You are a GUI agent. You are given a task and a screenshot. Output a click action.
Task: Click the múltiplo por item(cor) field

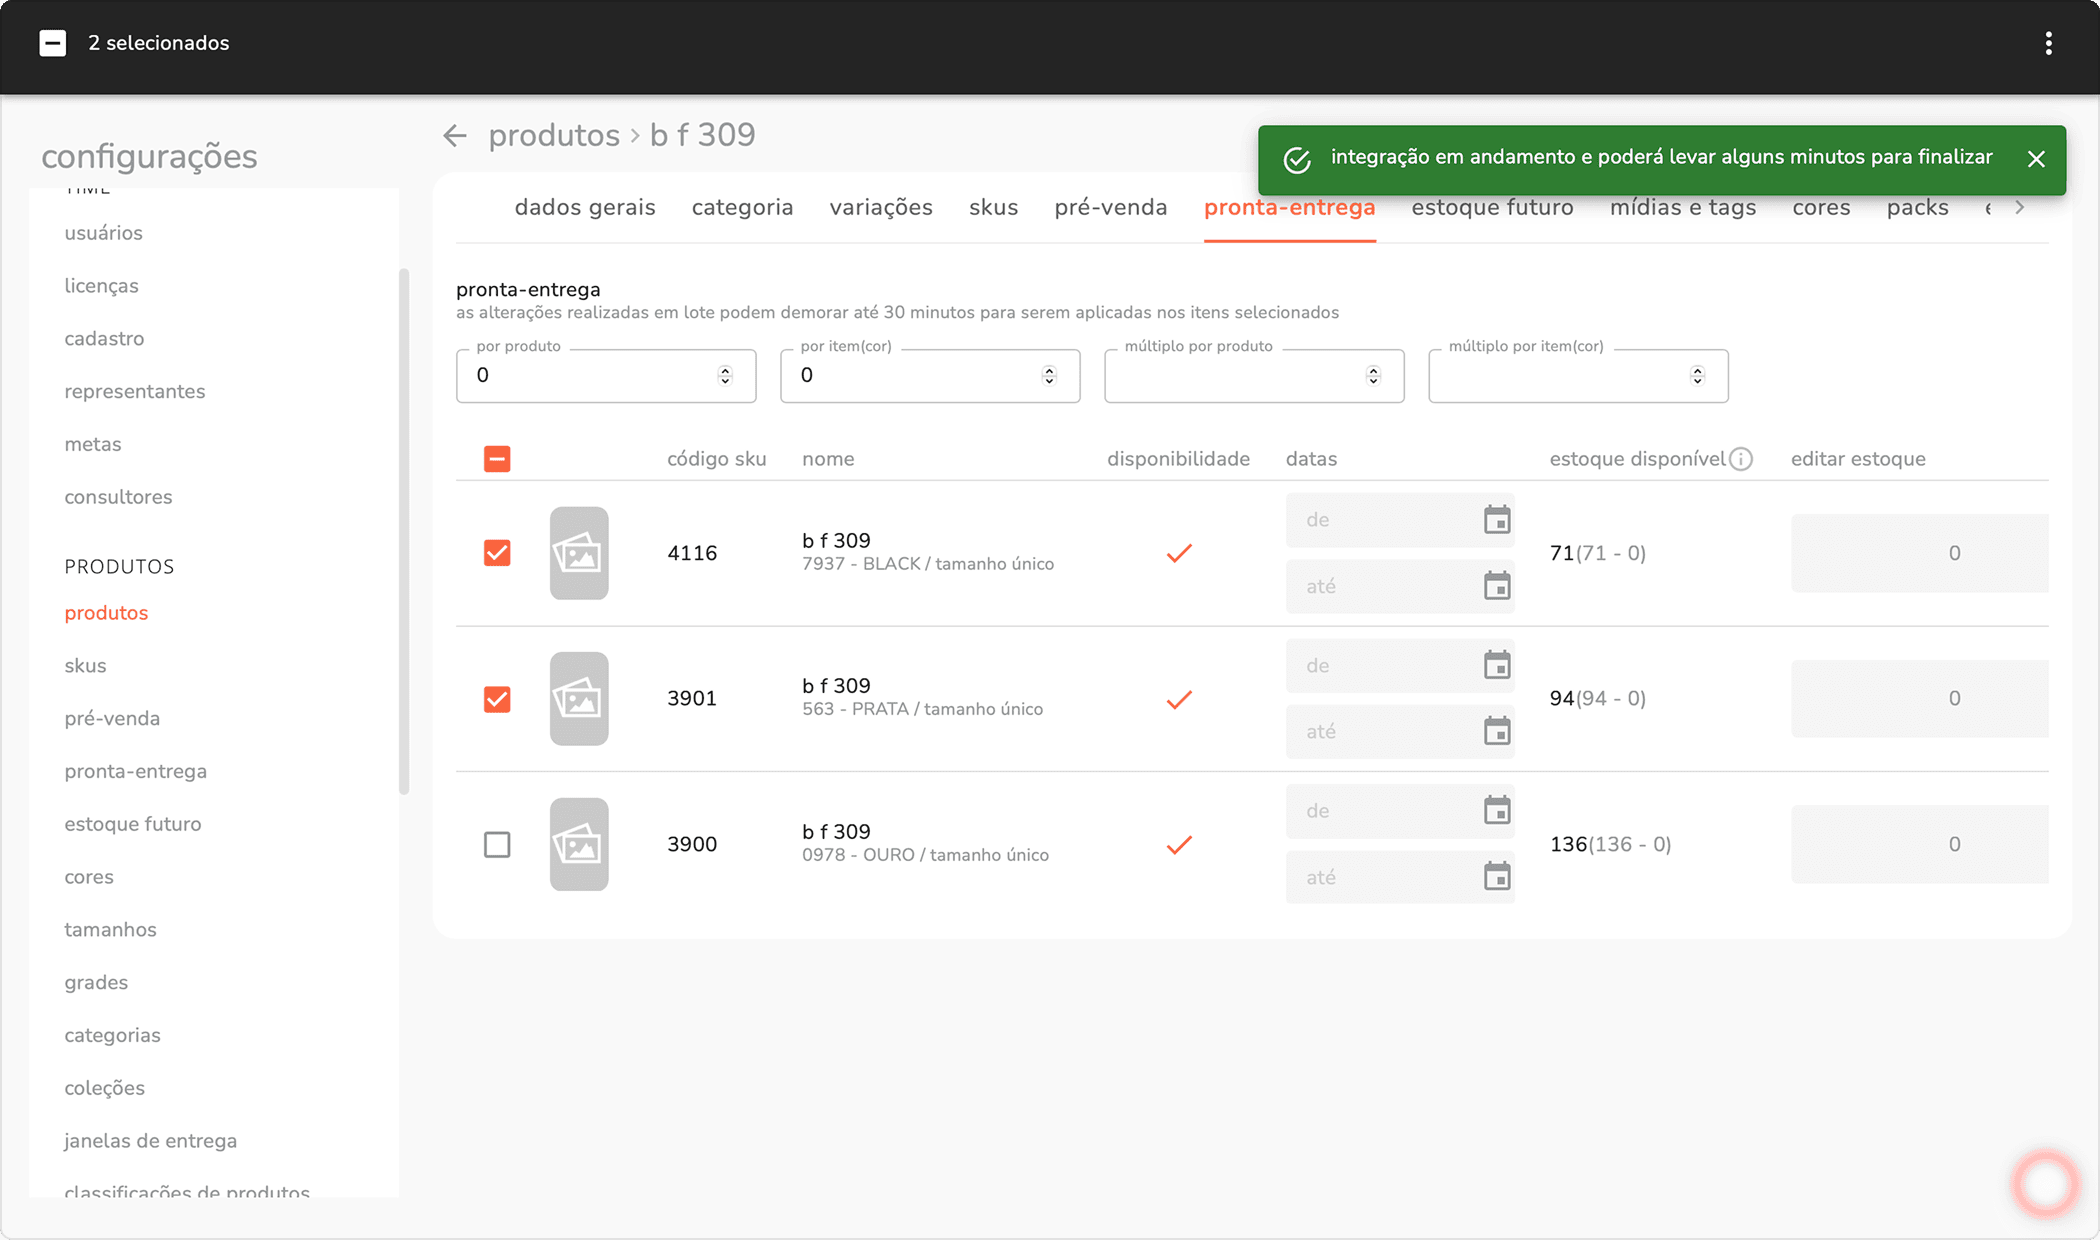[x=1578, y=375]
